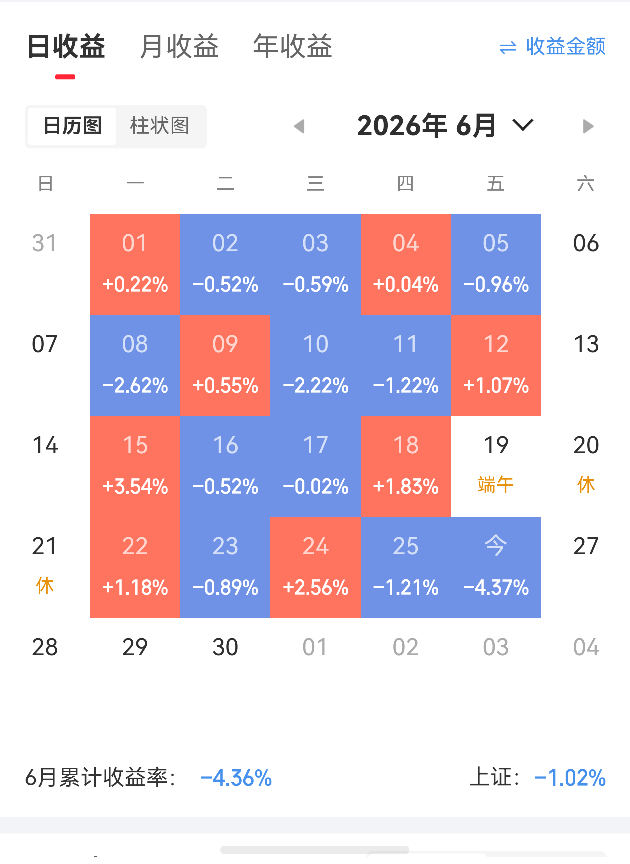The height and width of the screenshot is (864, 630).
Task: Open the 月收益 tab
Action: tap(179, 46)
